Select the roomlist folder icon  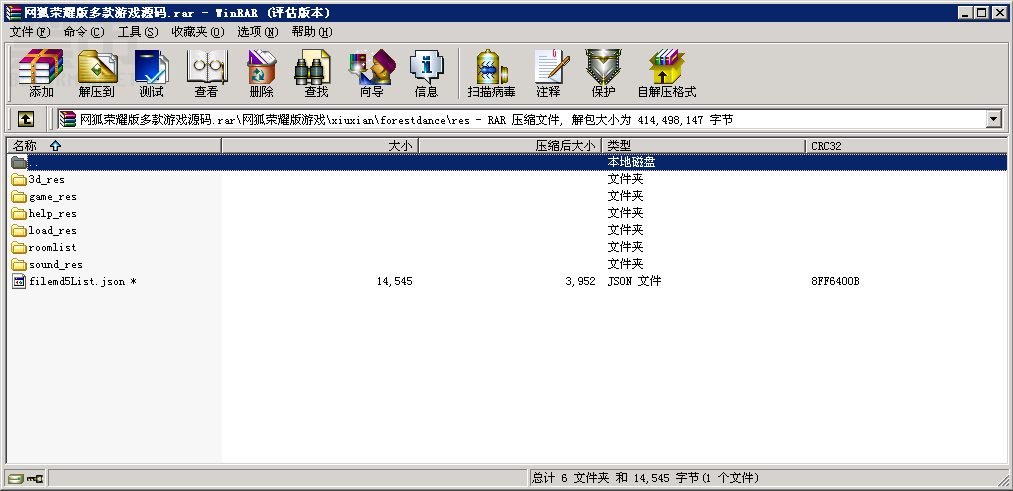click(x=19, y=247)
